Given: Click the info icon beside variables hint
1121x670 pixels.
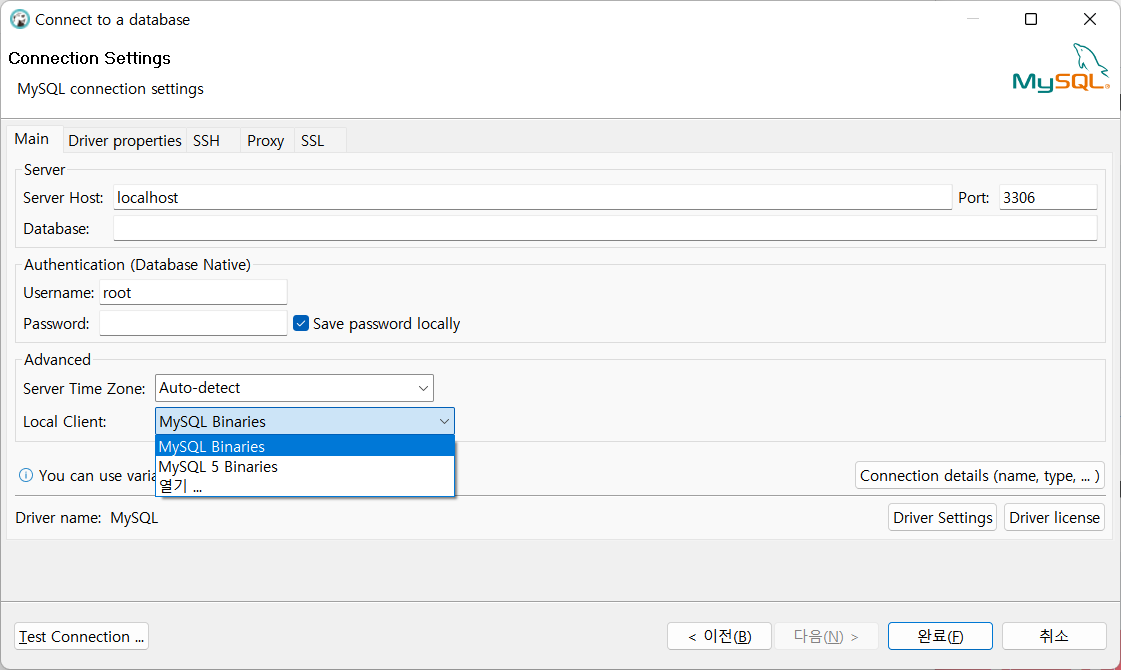Looking at the screenshot, I should [x=26, y=476].
